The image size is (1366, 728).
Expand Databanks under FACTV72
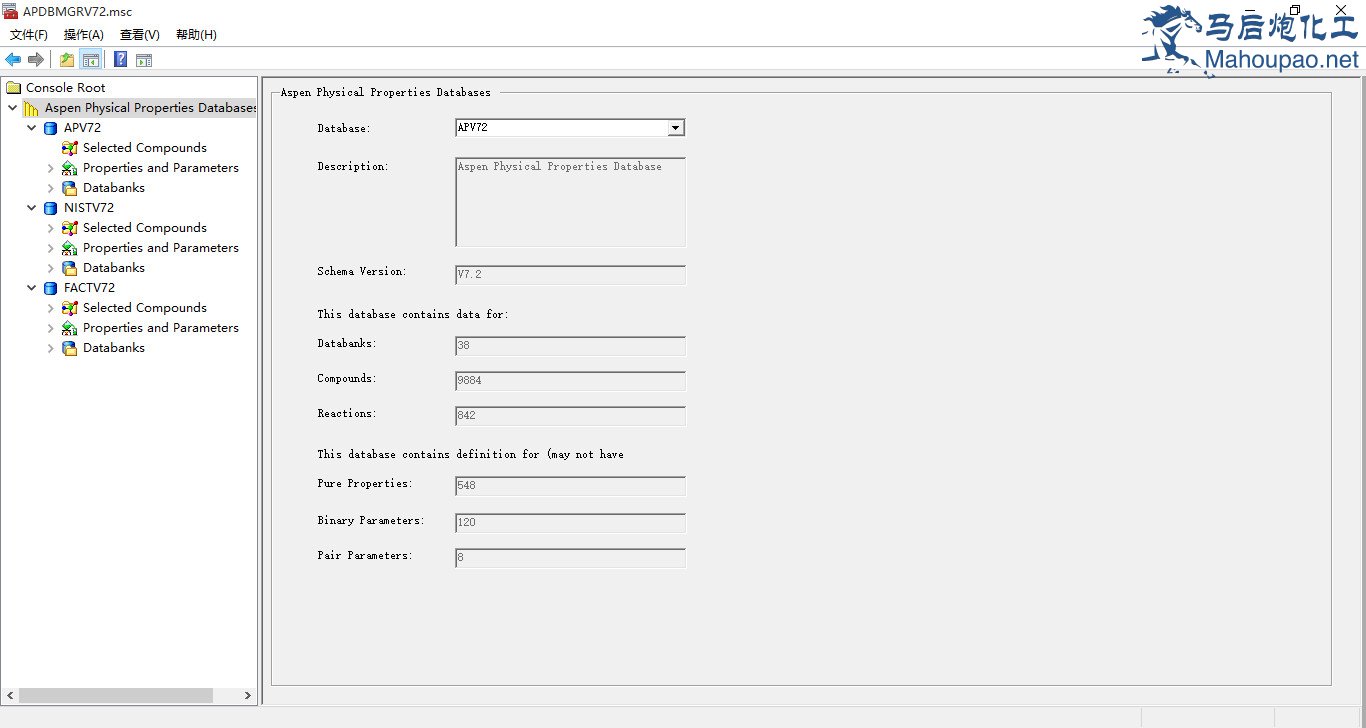click(x=51, y=348)
